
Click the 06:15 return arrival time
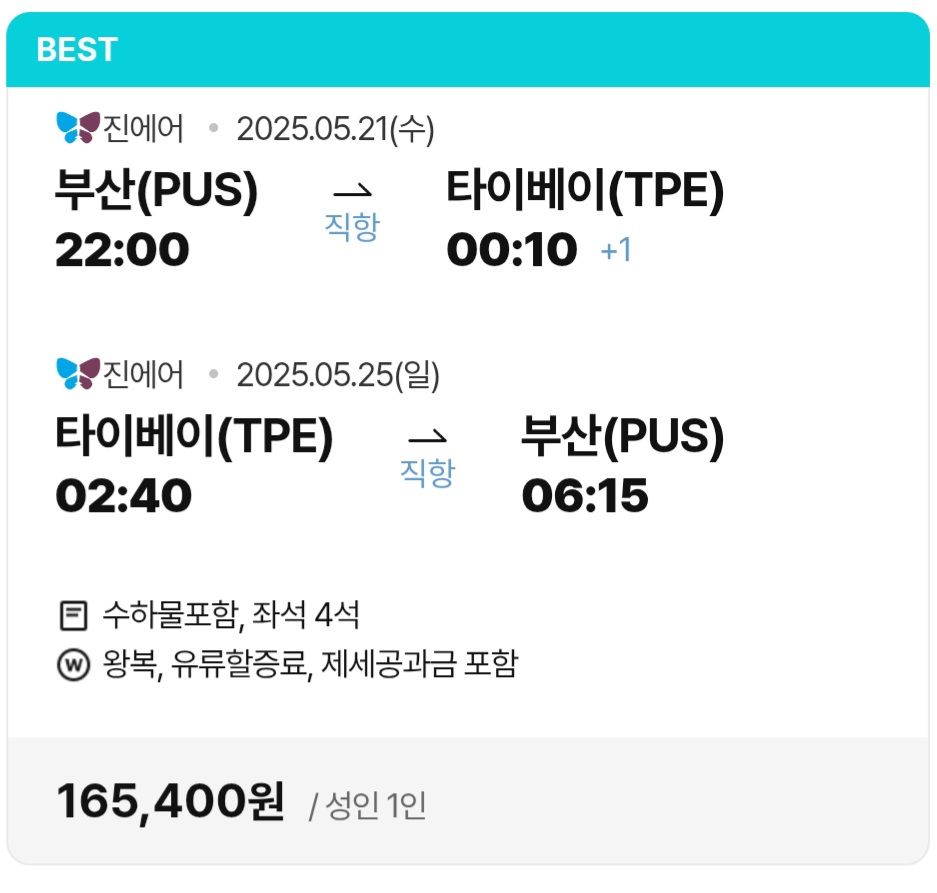(585, 496)
